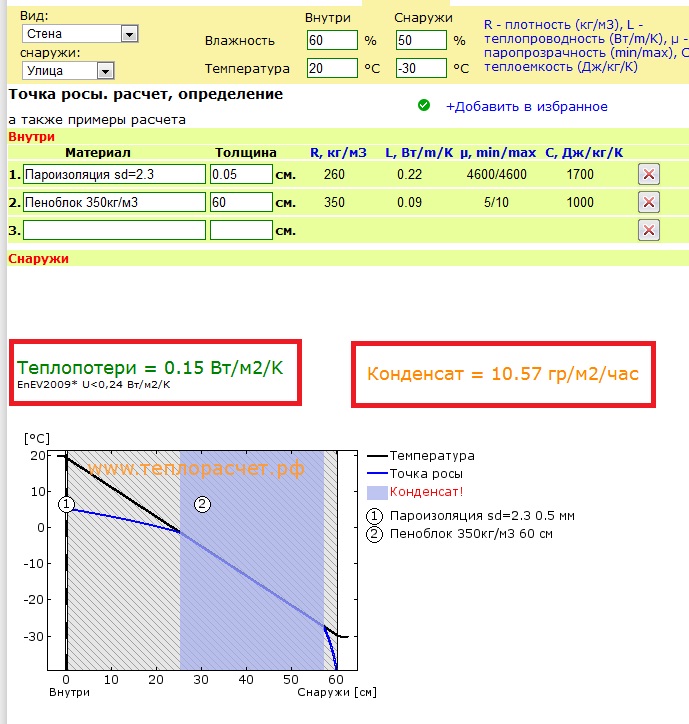Edit outside temperature field with -30
689x724 pixels.
[x=421, y=68]
